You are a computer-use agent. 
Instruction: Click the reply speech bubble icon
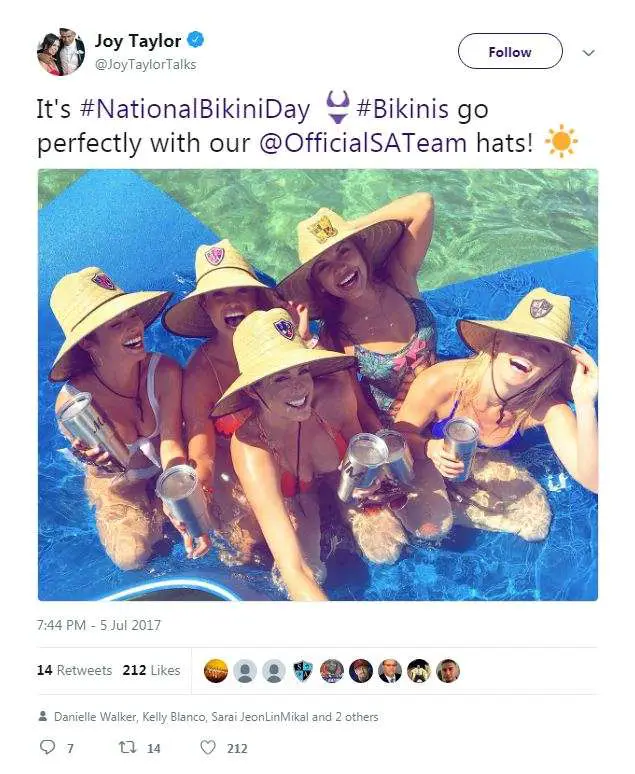47,747
